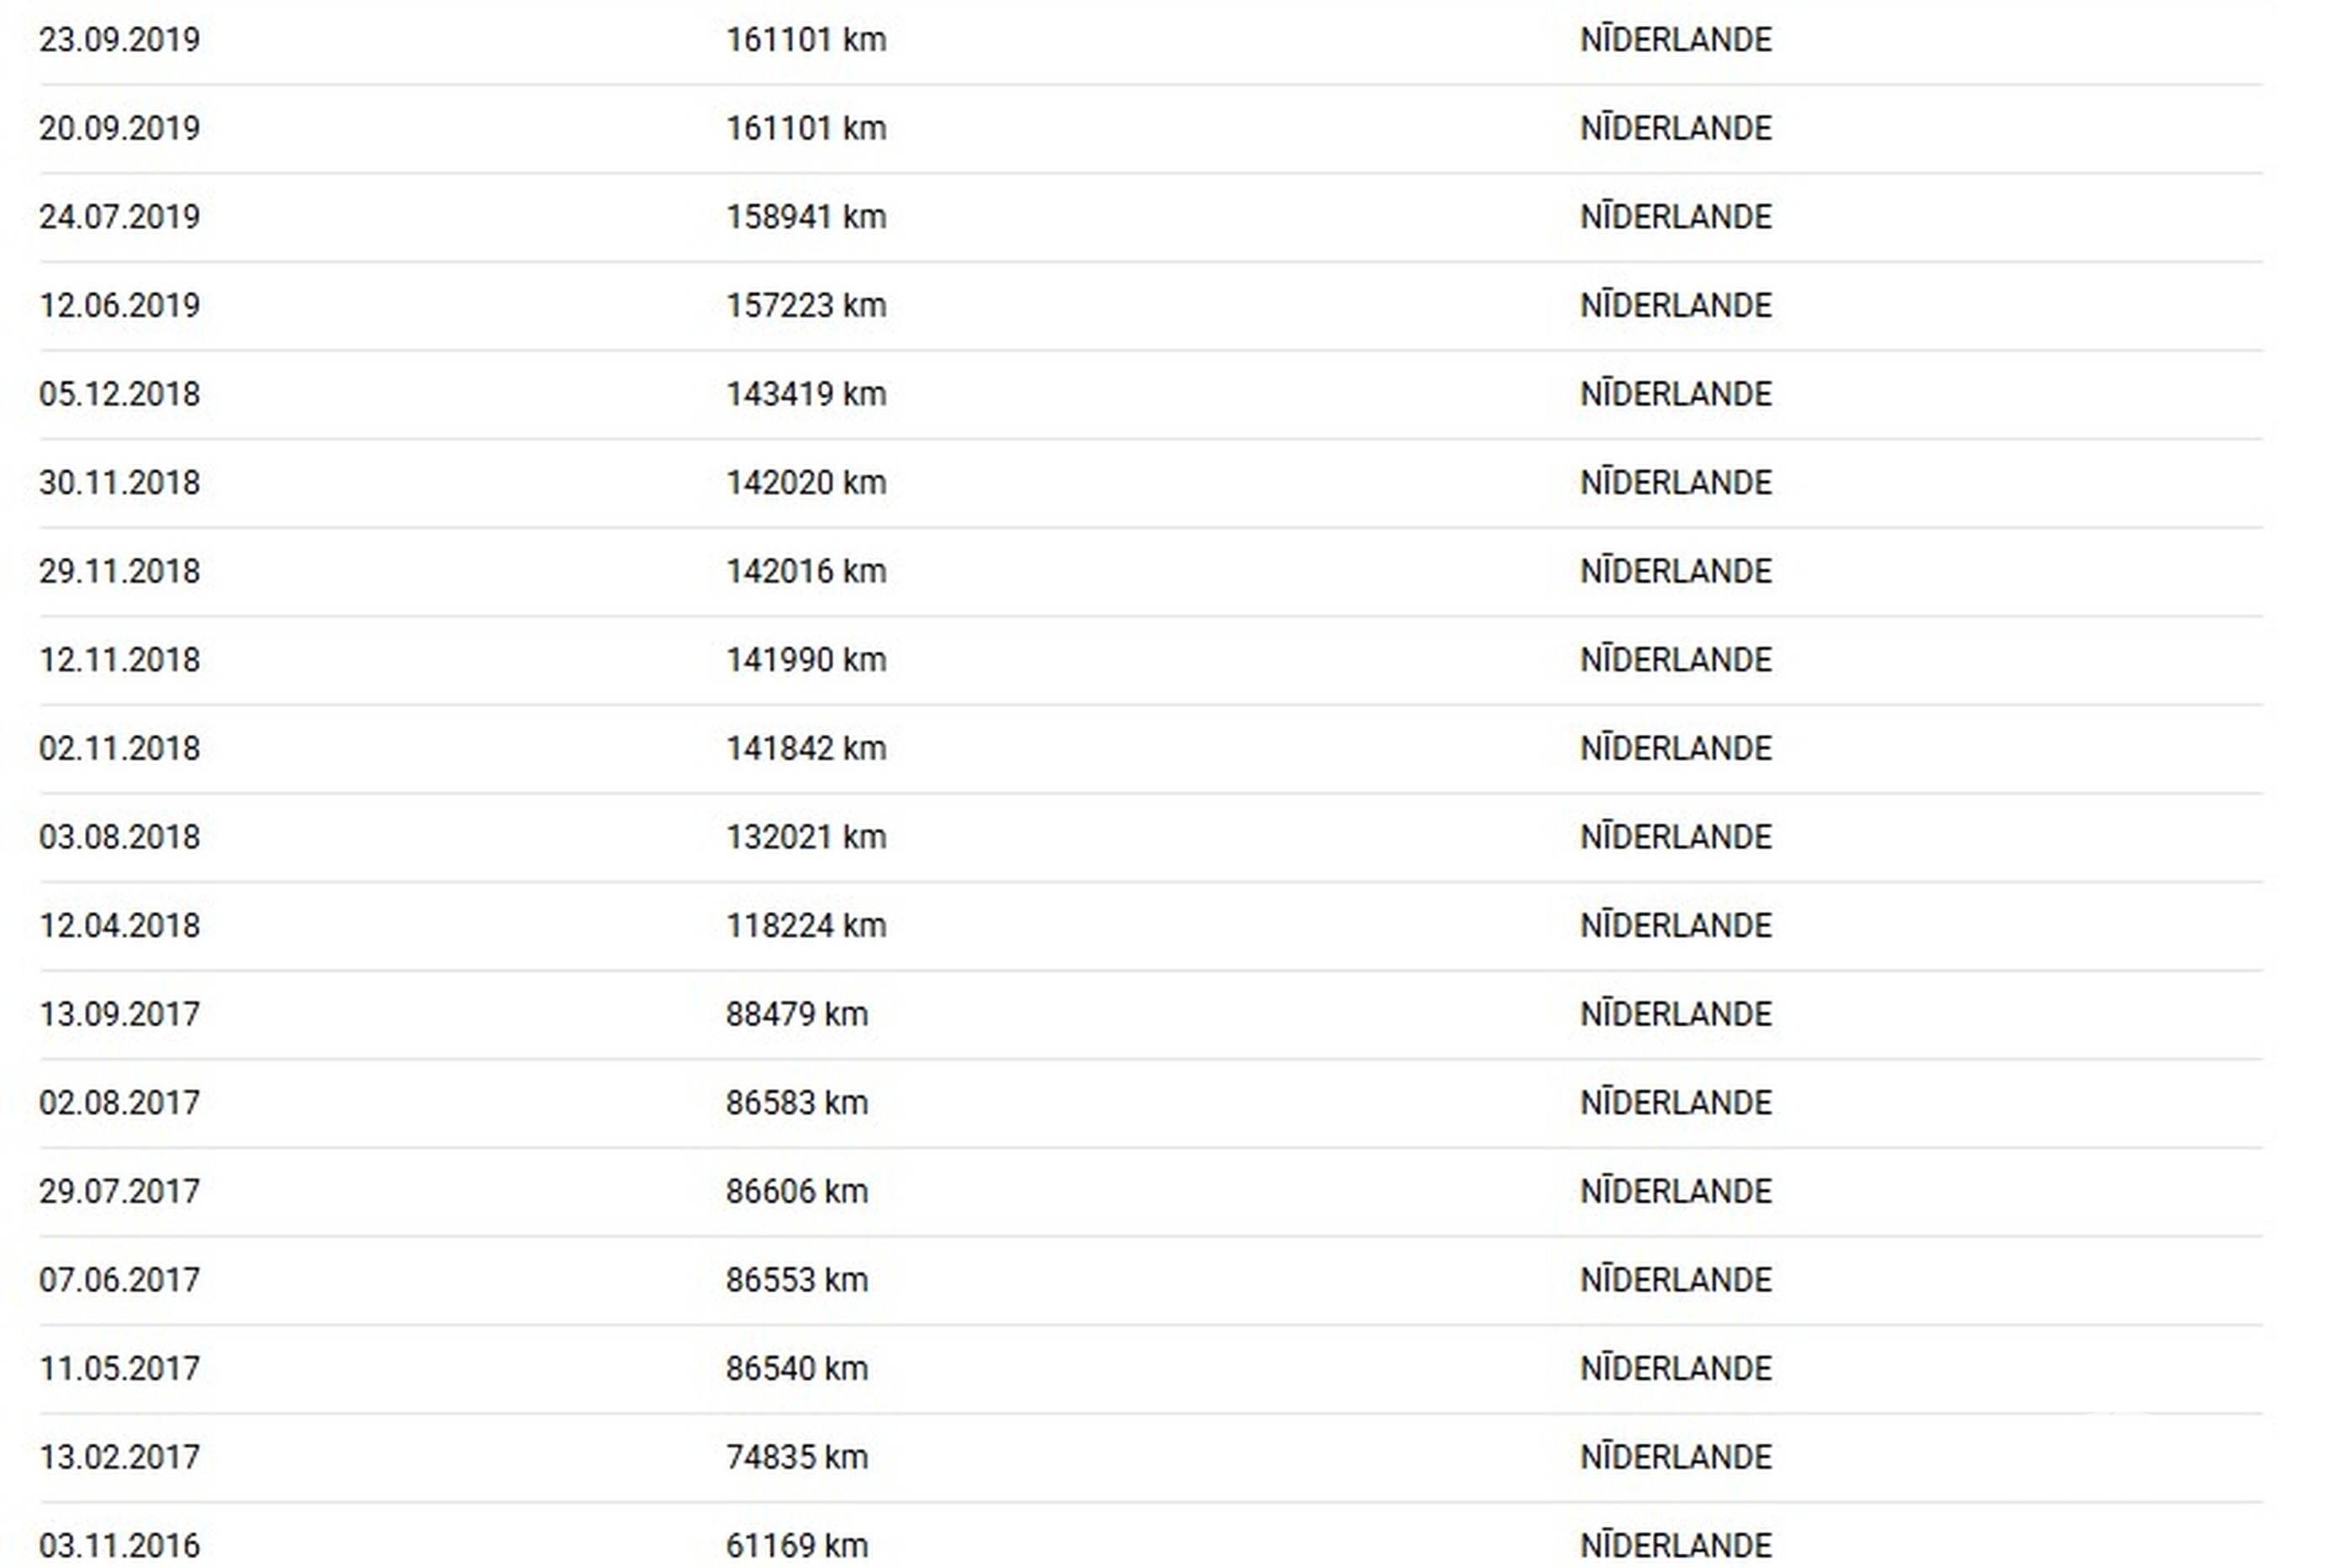Click the 74835 km mileage value
2352x1568 pixels.
(x=797, y=1457)
